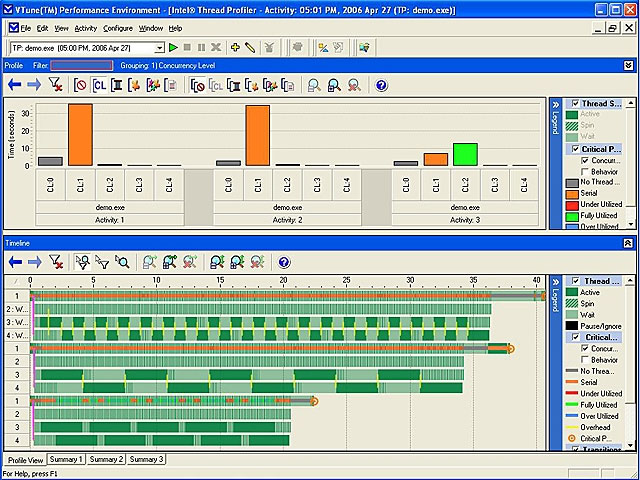Image resolution: width=640 pixels, height=480 pixels.
Task: Open the TP: demo.exe activity dropdown
Action: [157, 47]
